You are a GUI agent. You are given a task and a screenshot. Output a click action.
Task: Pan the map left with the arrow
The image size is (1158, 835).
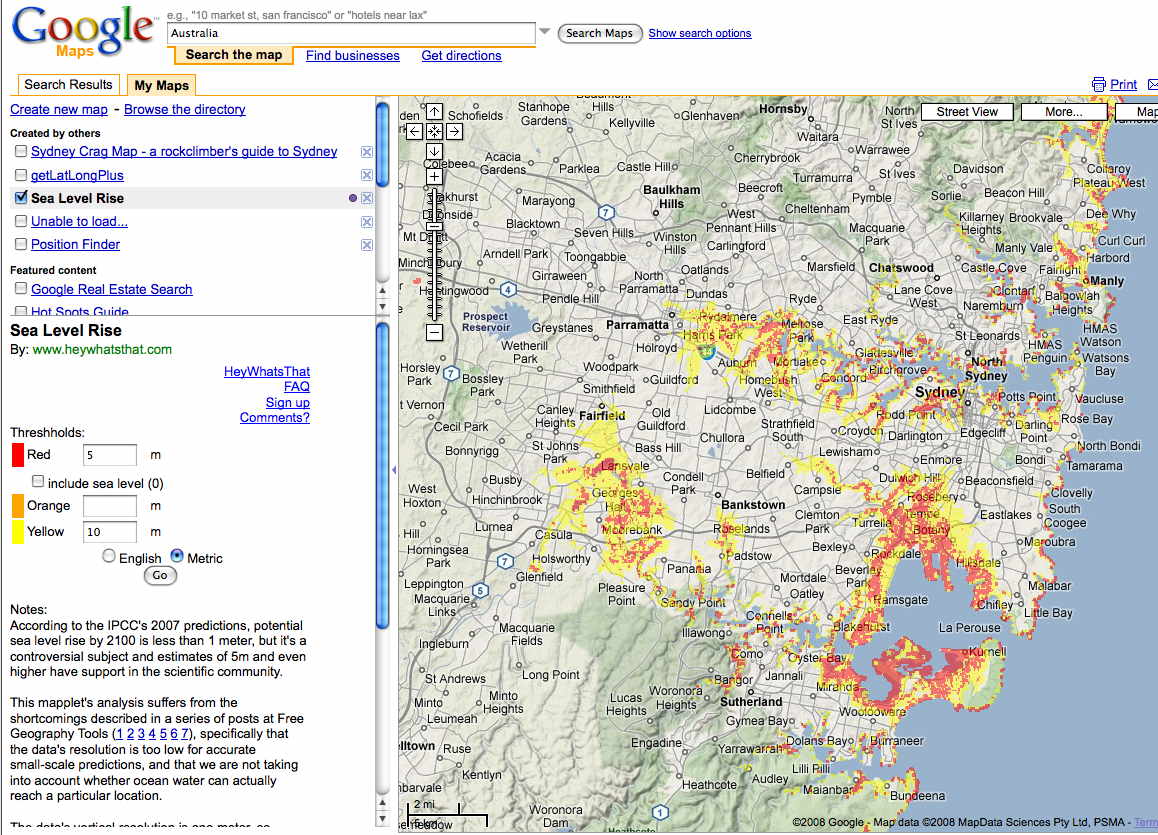point(414,131)
